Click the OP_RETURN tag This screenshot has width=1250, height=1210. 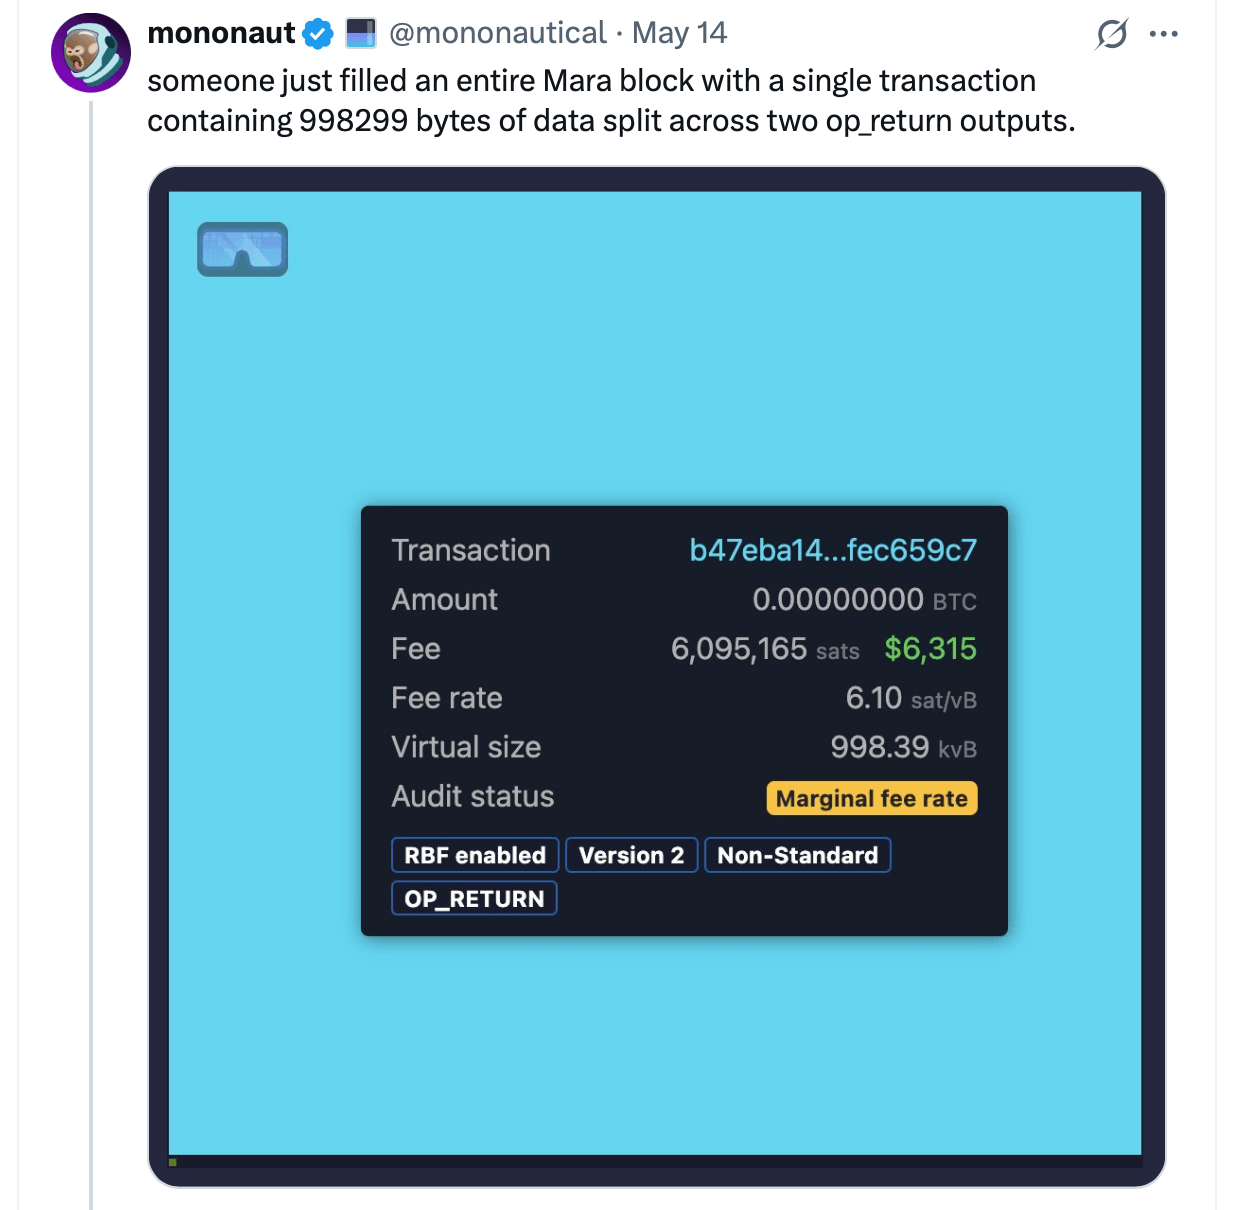(x=474, y=899)
